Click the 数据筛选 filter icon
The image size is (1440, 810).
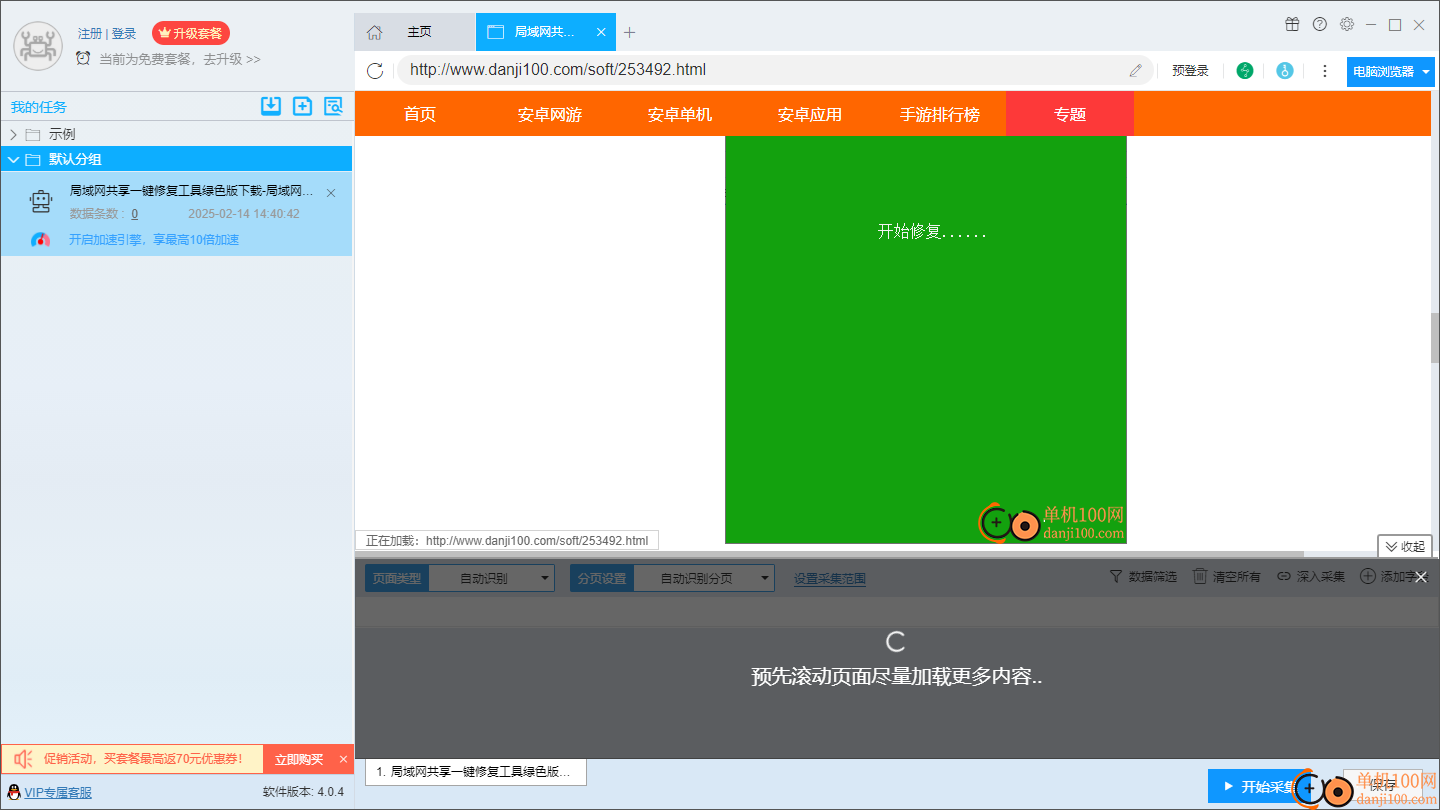pos(1116,577)
